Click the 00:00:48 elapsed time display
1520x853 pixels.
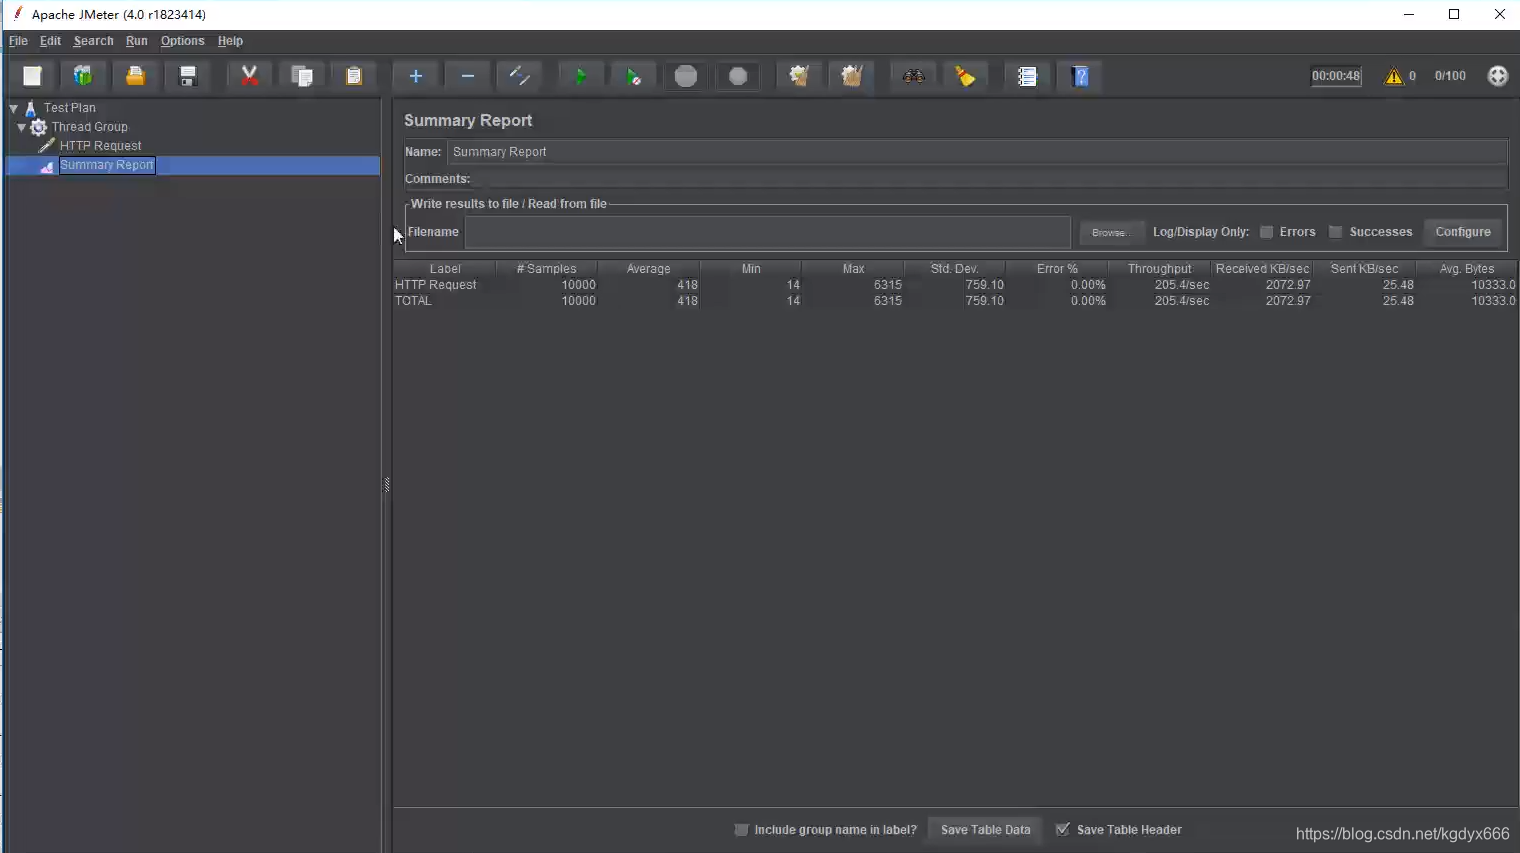pyautogui.click(x=1336, y=76)
